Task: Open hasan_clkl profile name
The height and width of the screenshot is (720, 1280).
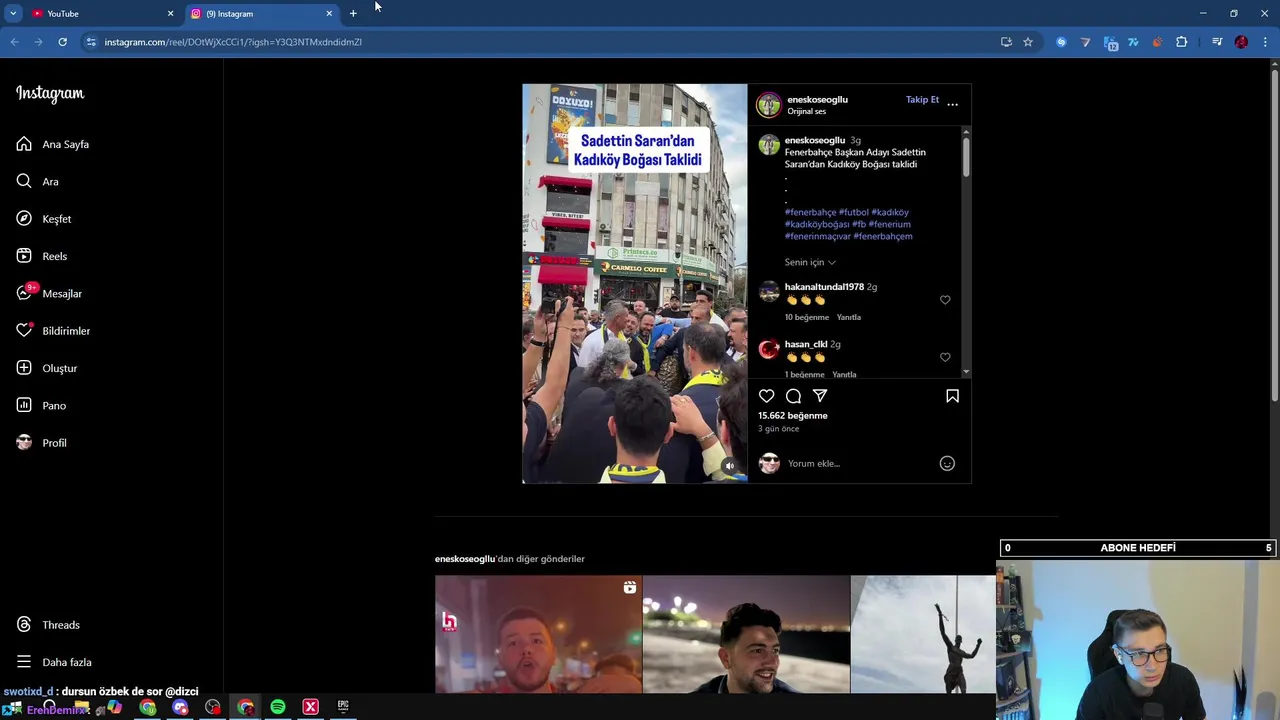Action: (806, 344)
